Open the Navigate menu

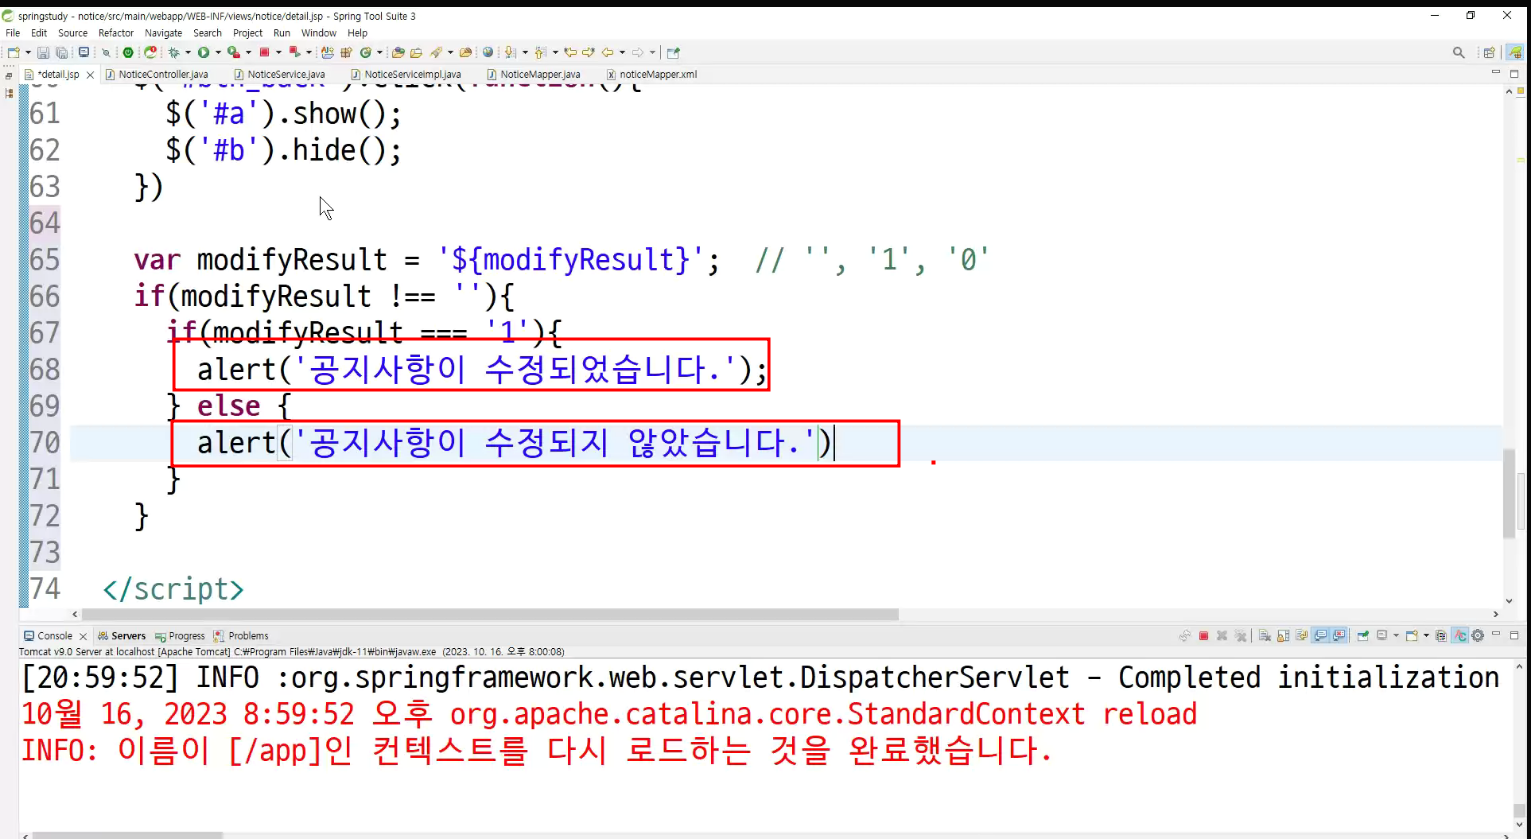click(164, 33)
